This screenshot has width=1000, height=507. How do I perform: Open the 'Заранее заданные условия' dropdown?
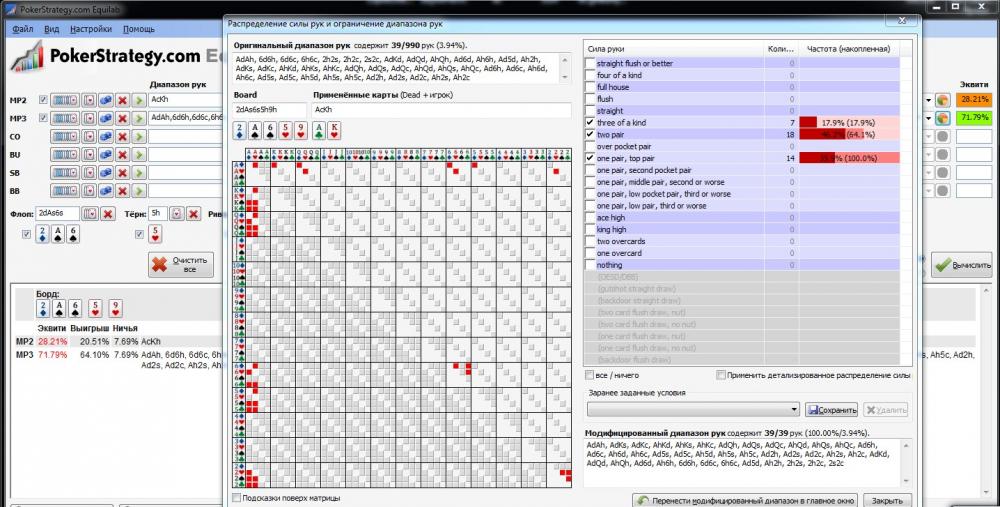point(693,409)
